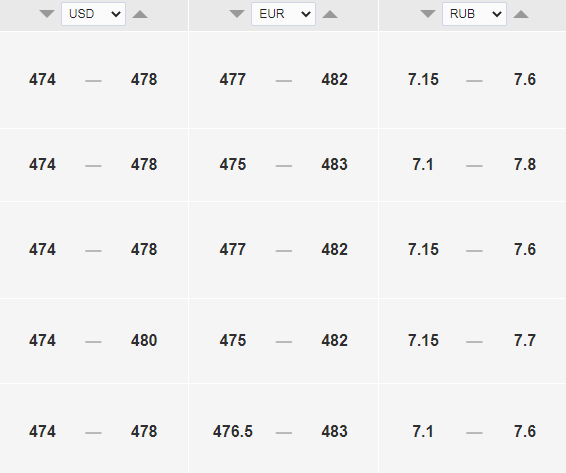Click the EUR buy rate 476.5

233,431
